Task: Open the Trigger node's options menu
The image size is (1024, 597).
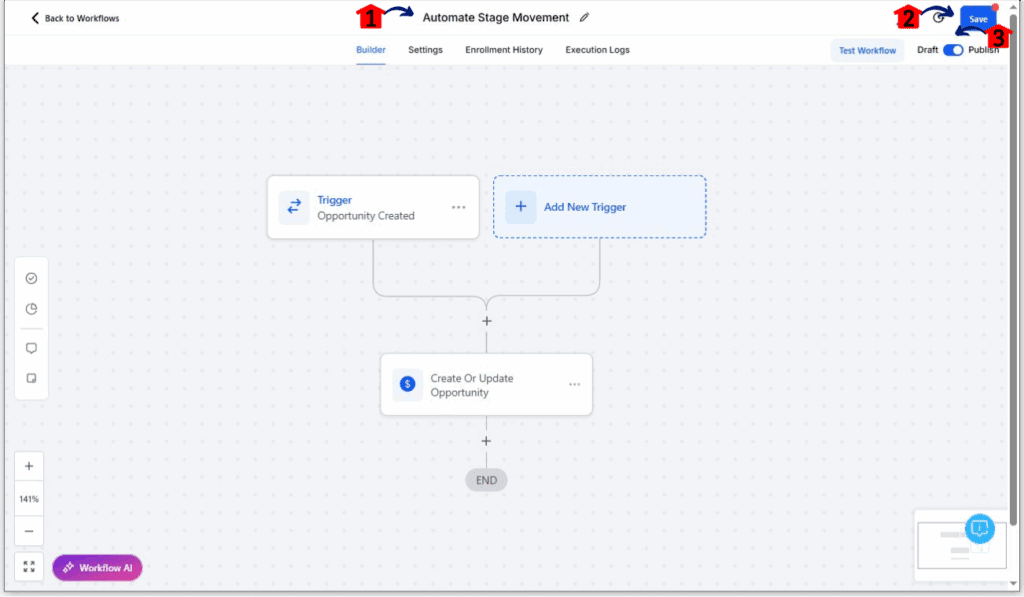Action: [x=458, y=207]
